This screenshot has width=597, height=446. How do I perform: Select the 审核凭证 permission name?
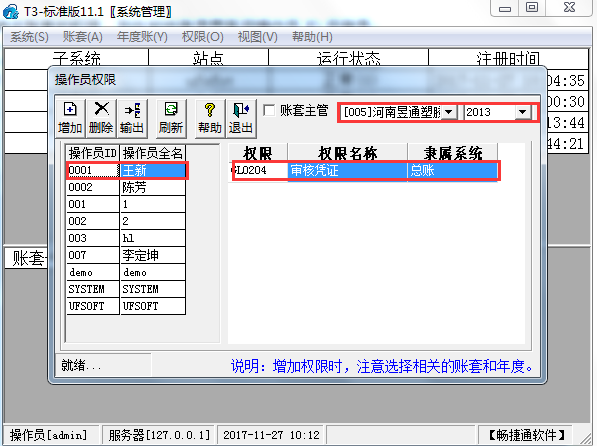click(348, 170)
